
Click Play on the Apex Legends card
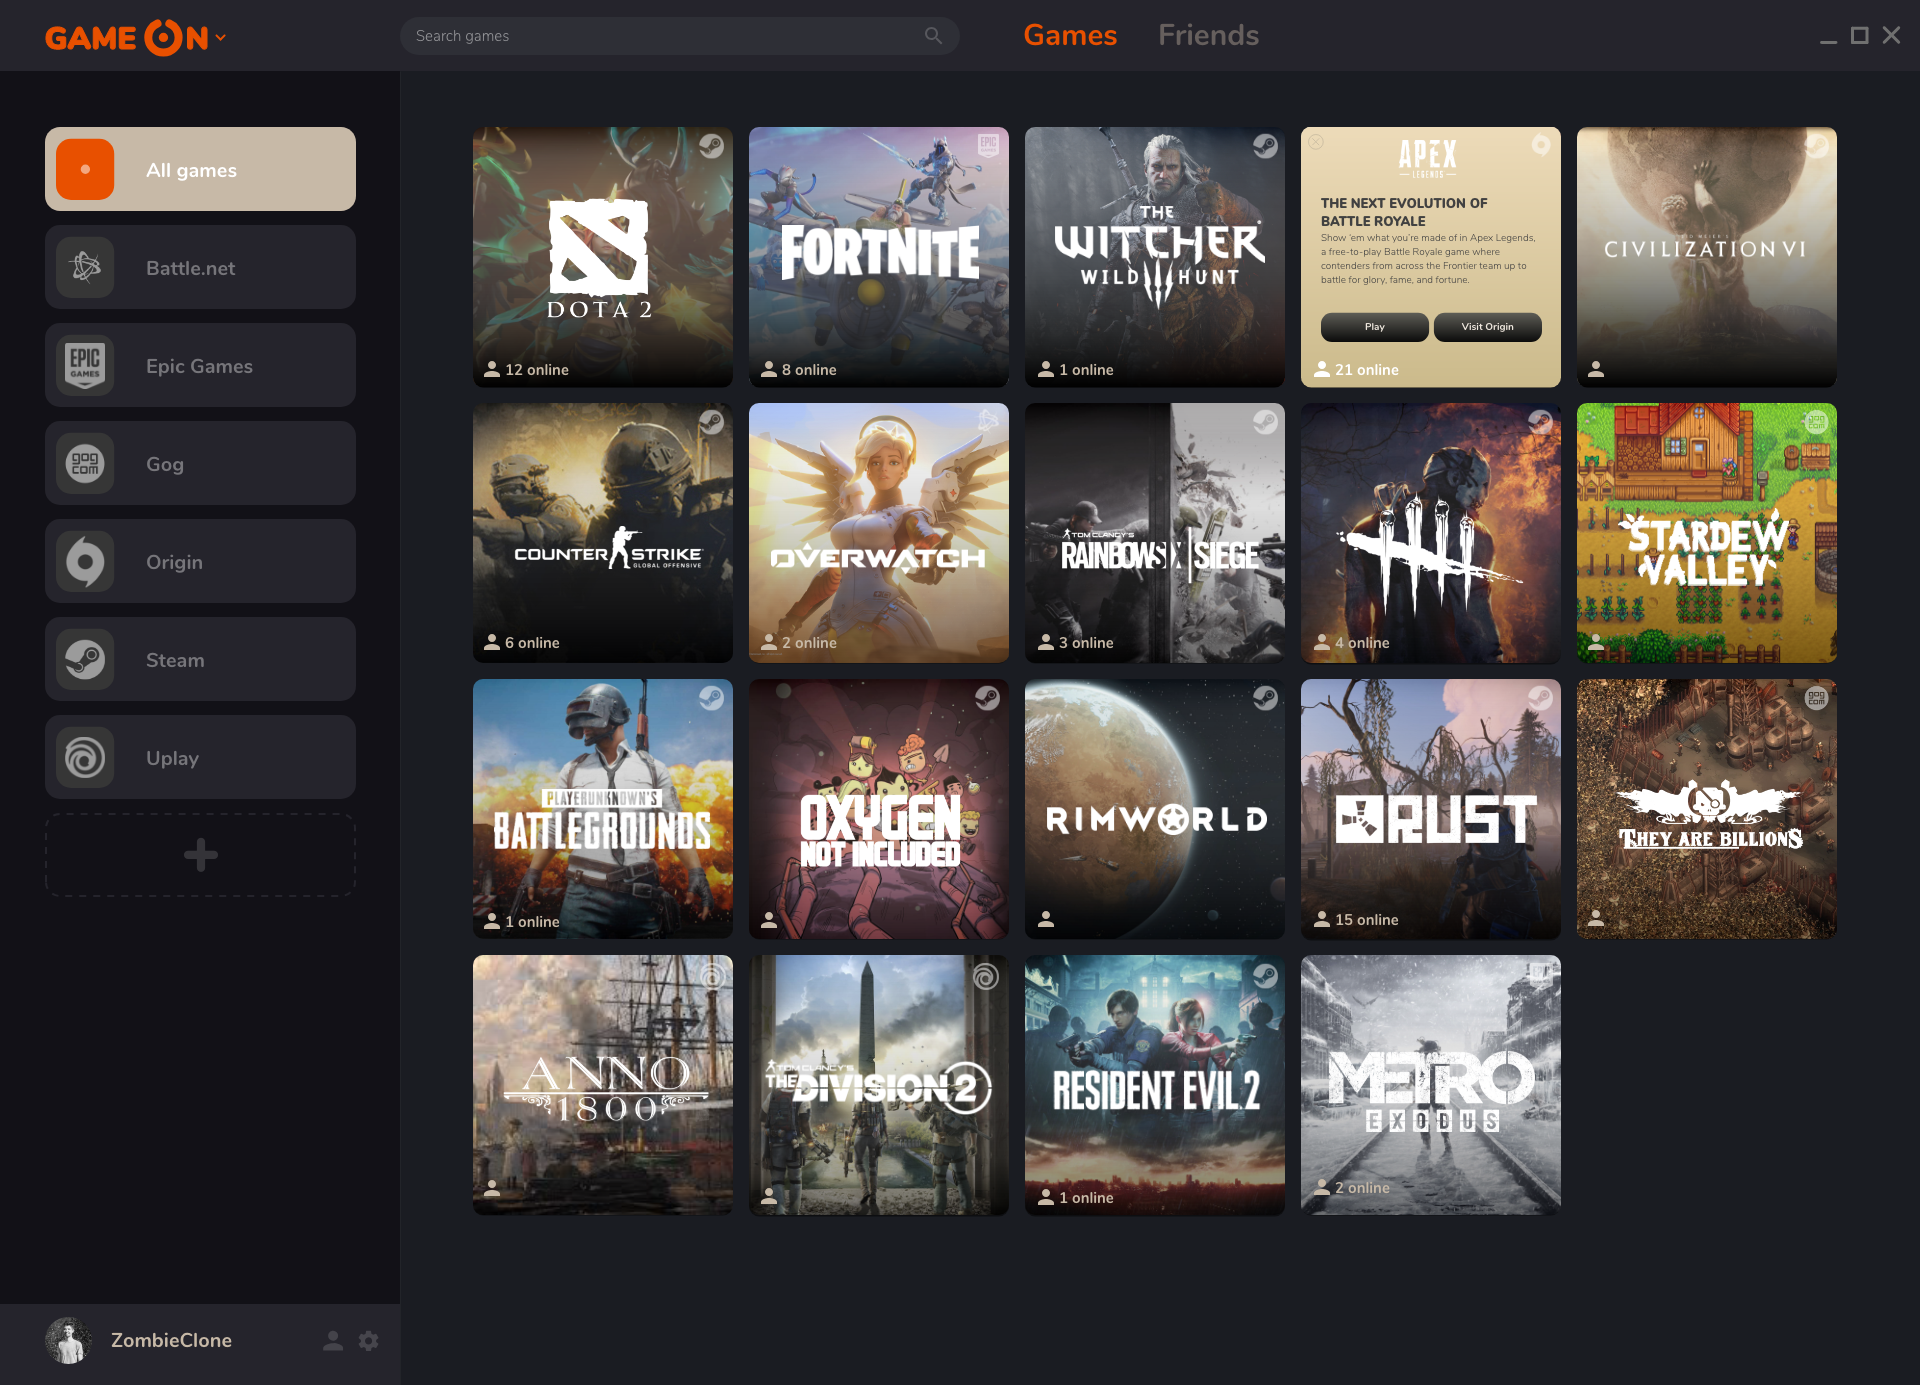pos(1374,327)
